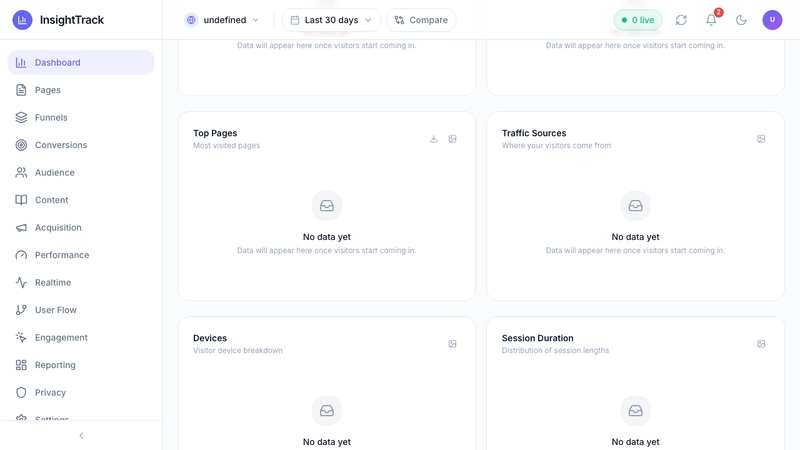Open the site selector dropdown 'undefined'
This screenshot has width=800, height=450.
[x=222, y=20]
